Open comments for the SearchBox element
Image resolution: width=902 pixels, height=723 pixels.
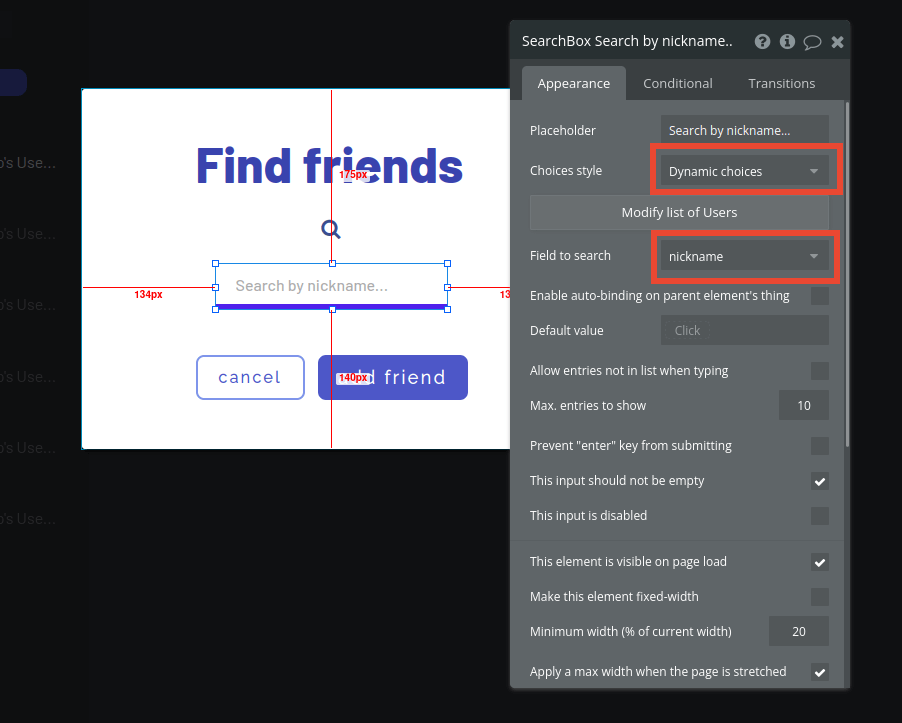click(x=812, y=41)
